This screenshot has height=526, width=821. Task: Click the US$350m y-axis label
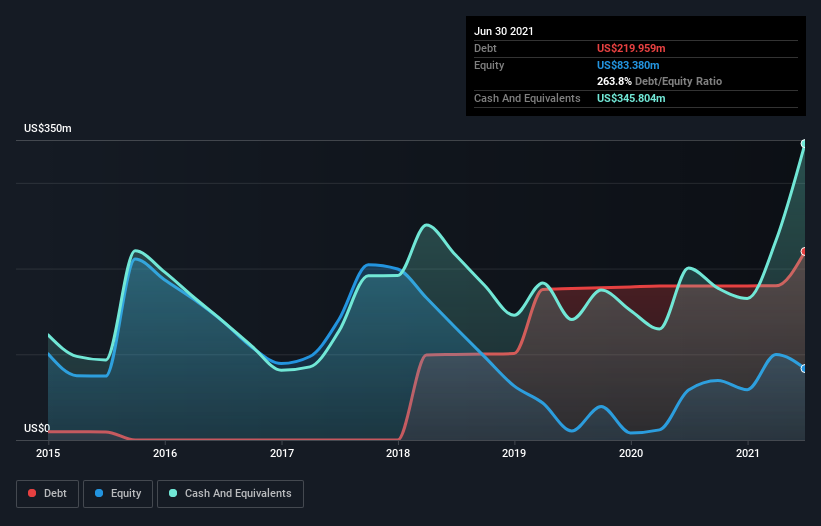coord(48,128)
